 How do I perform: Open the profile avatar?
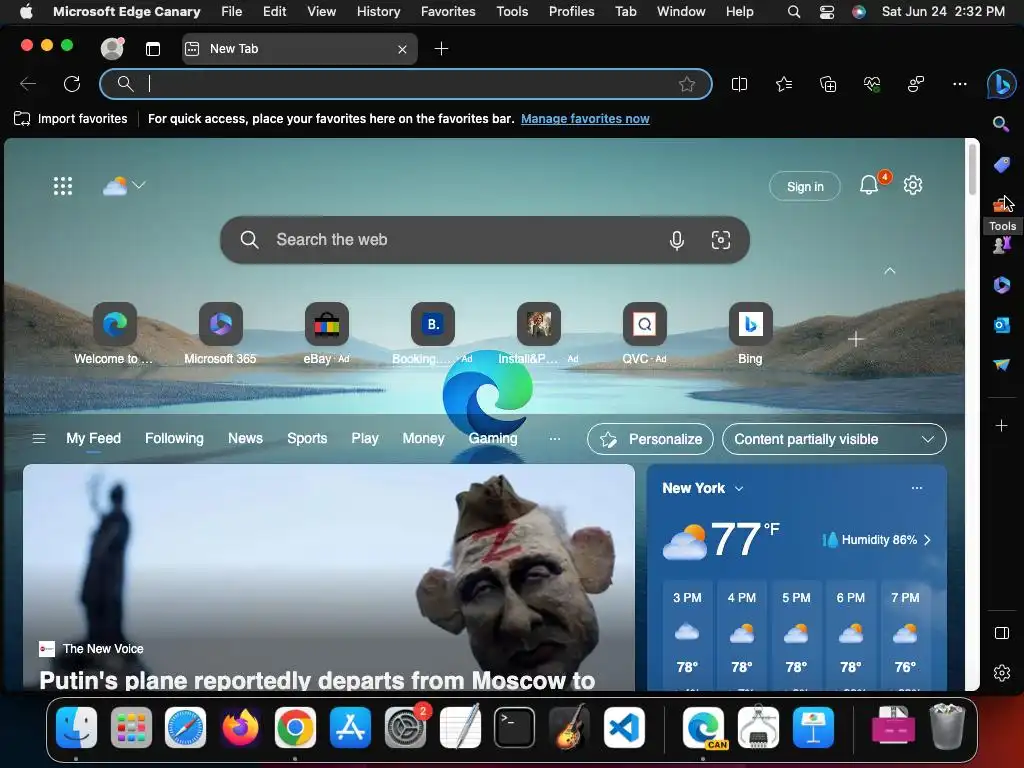click(112, 48)
